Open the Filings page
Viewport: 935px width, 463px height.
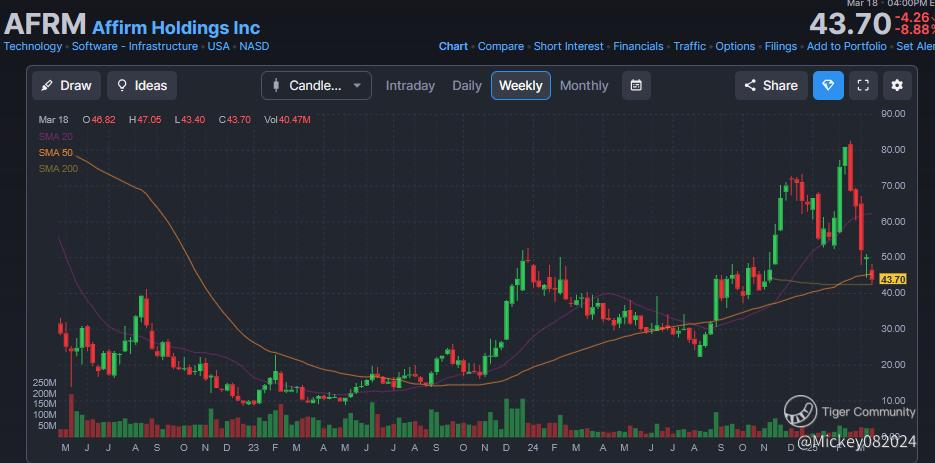tap(781, 46)
